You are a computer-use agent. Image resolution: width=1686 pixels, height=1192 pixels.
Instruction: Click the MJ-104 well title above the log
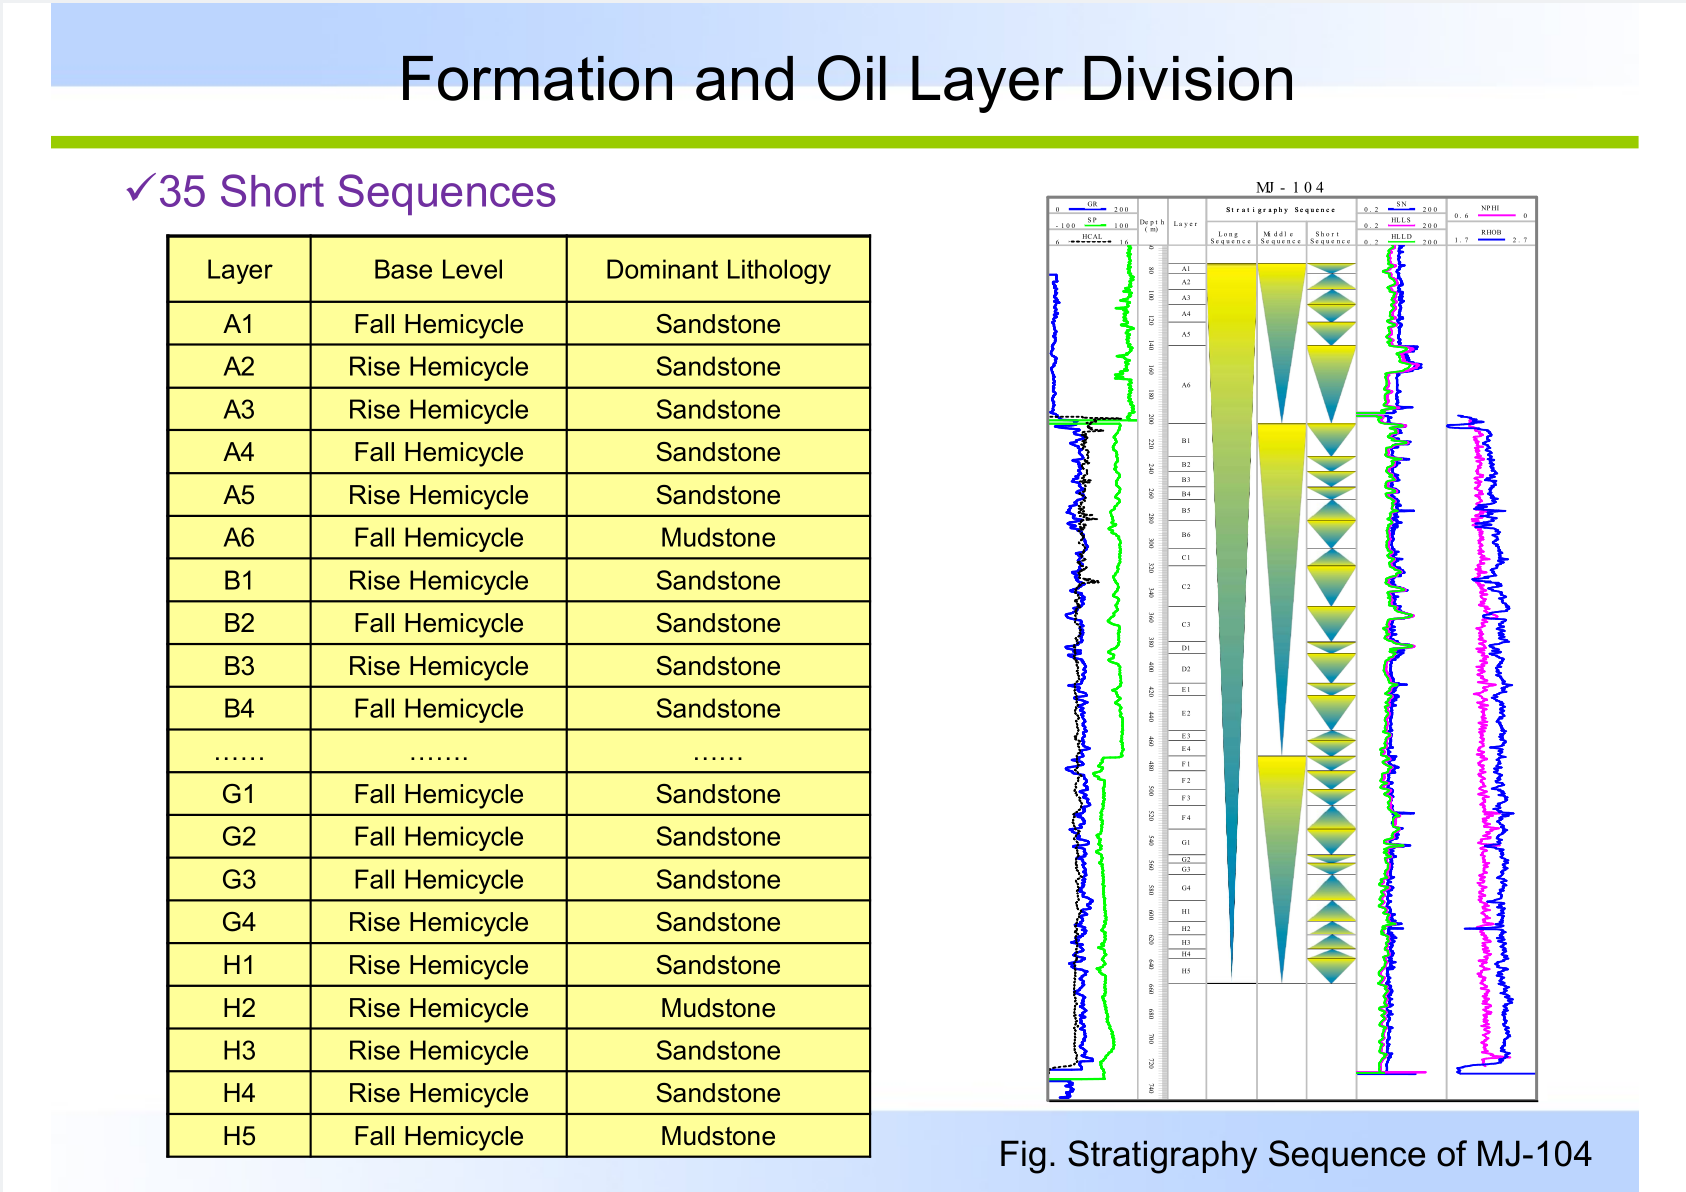pos(1290,187)
